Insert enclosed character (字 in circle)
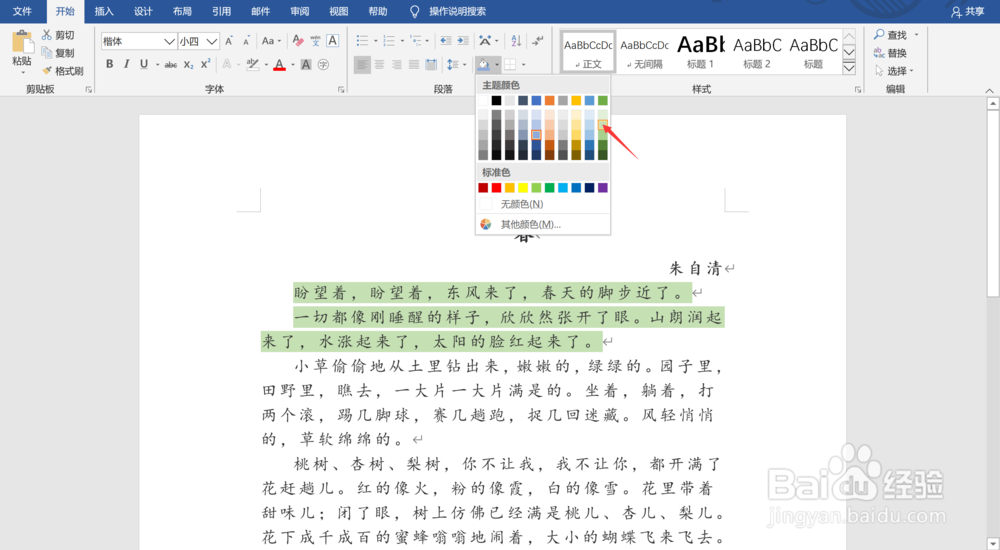Viewport: 1000px width, 550px height. pyautogui.click(x=323, y=64)
